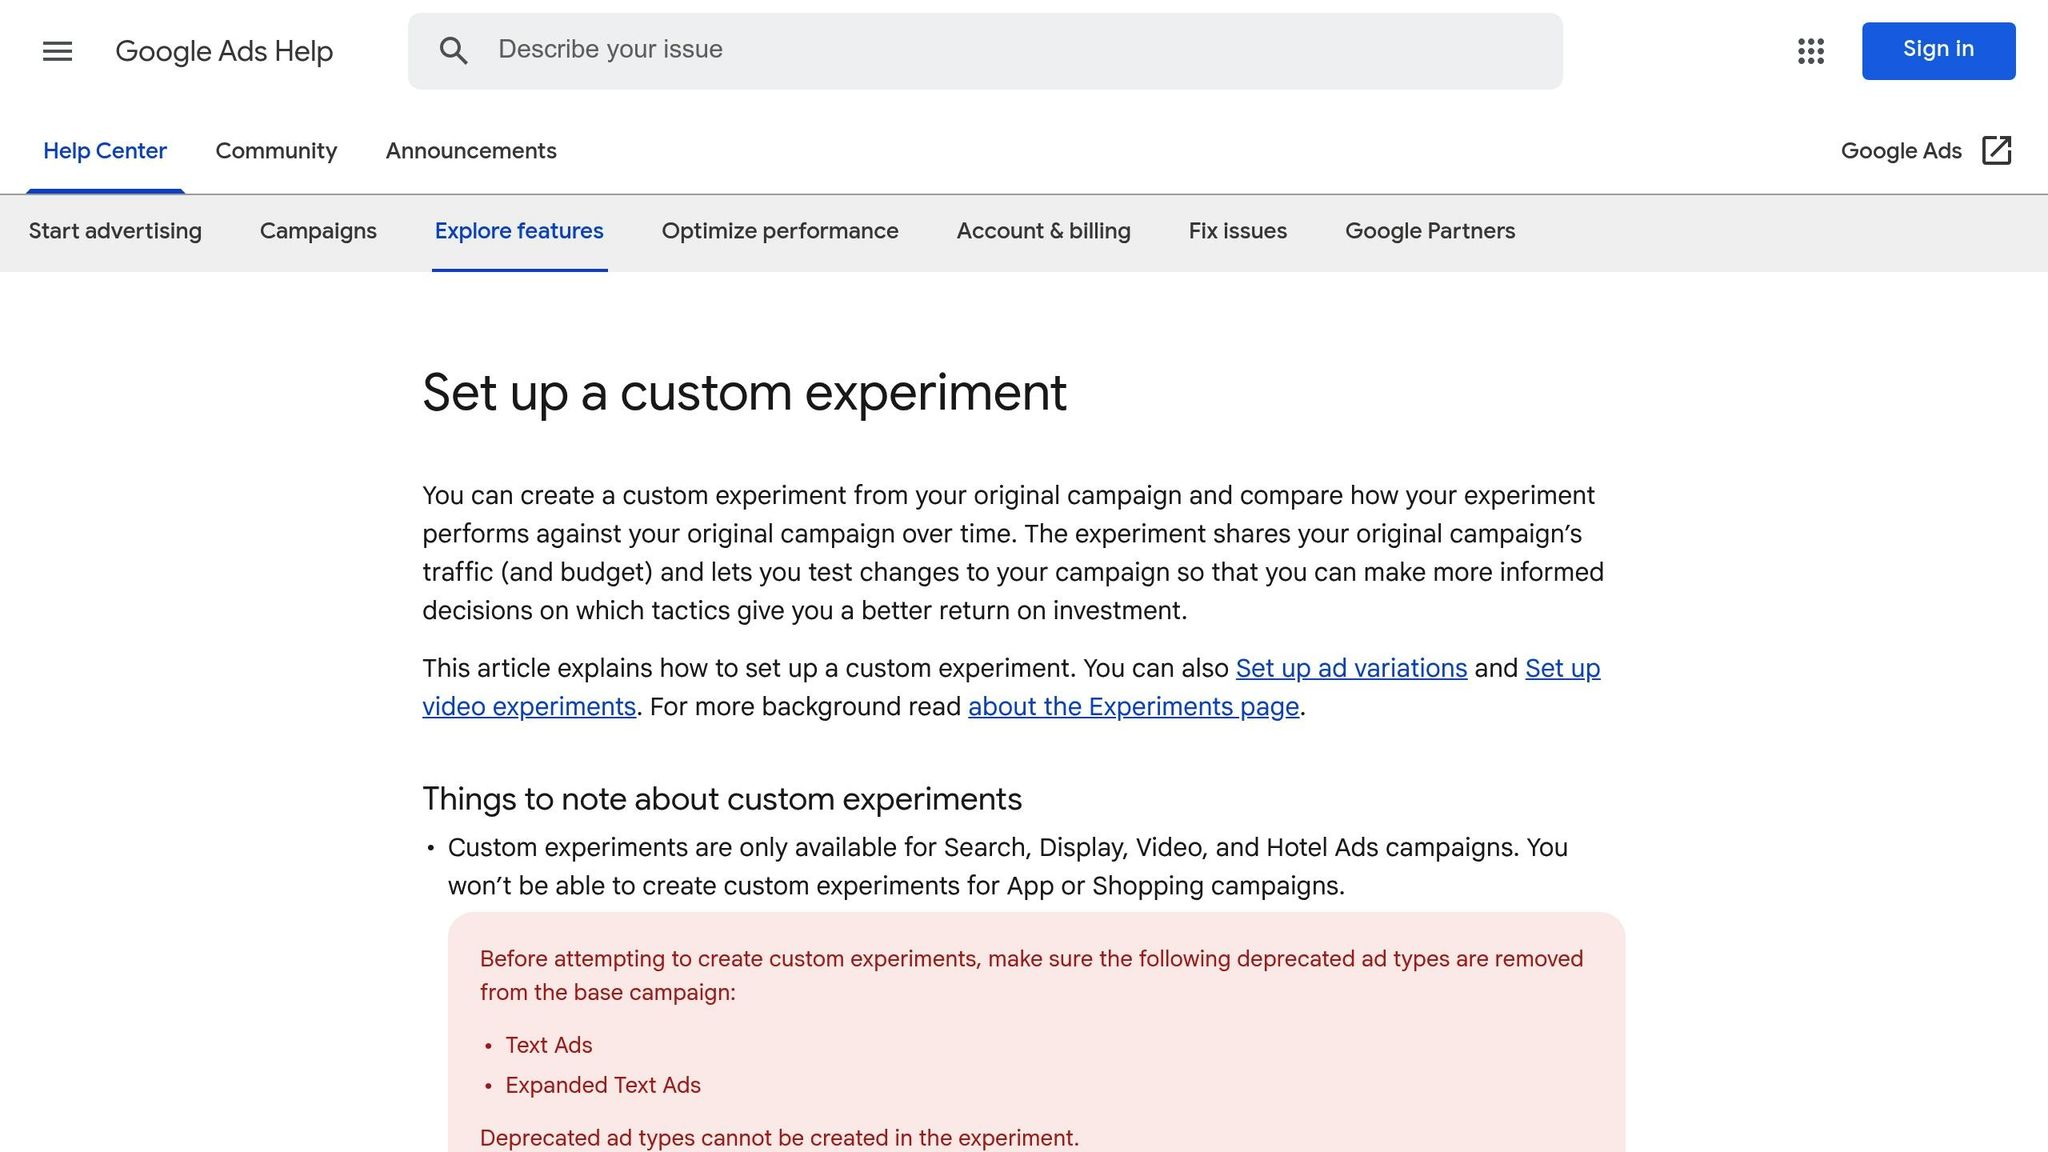The image size is (2048, 1152).
Task: Switch to the Help Center tab
Action: 105,151
